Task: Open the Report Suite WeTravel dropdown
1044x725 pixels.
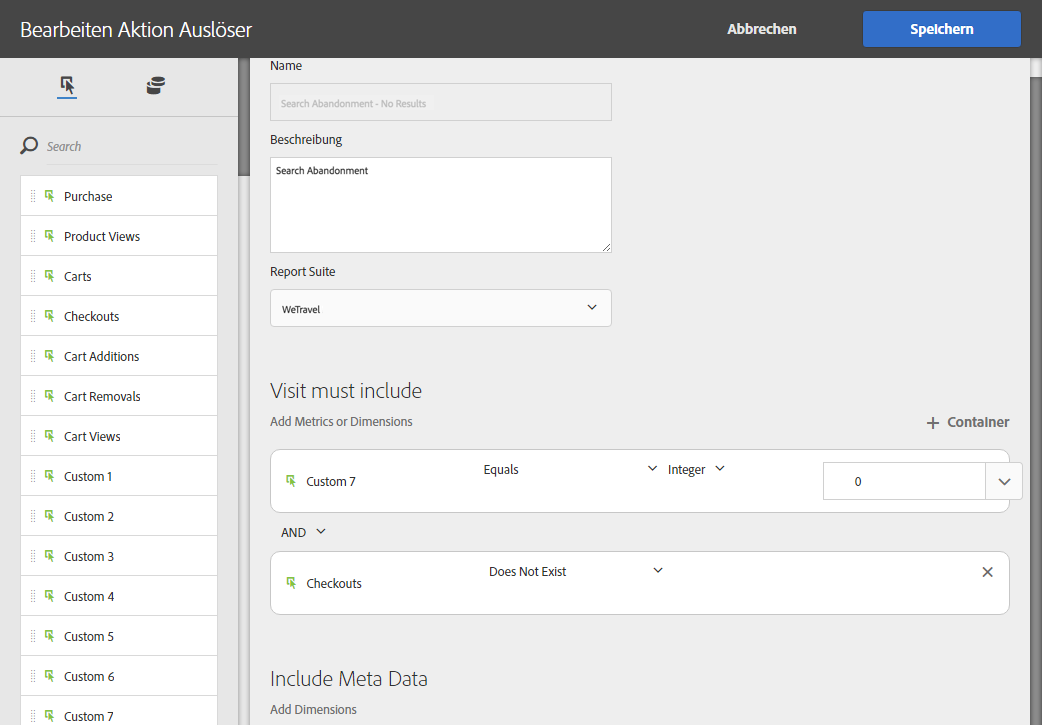Action: 440,308
